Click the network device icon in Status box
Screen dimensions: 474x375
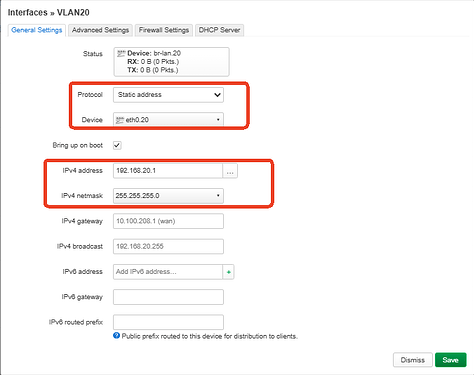pos(121,53)
